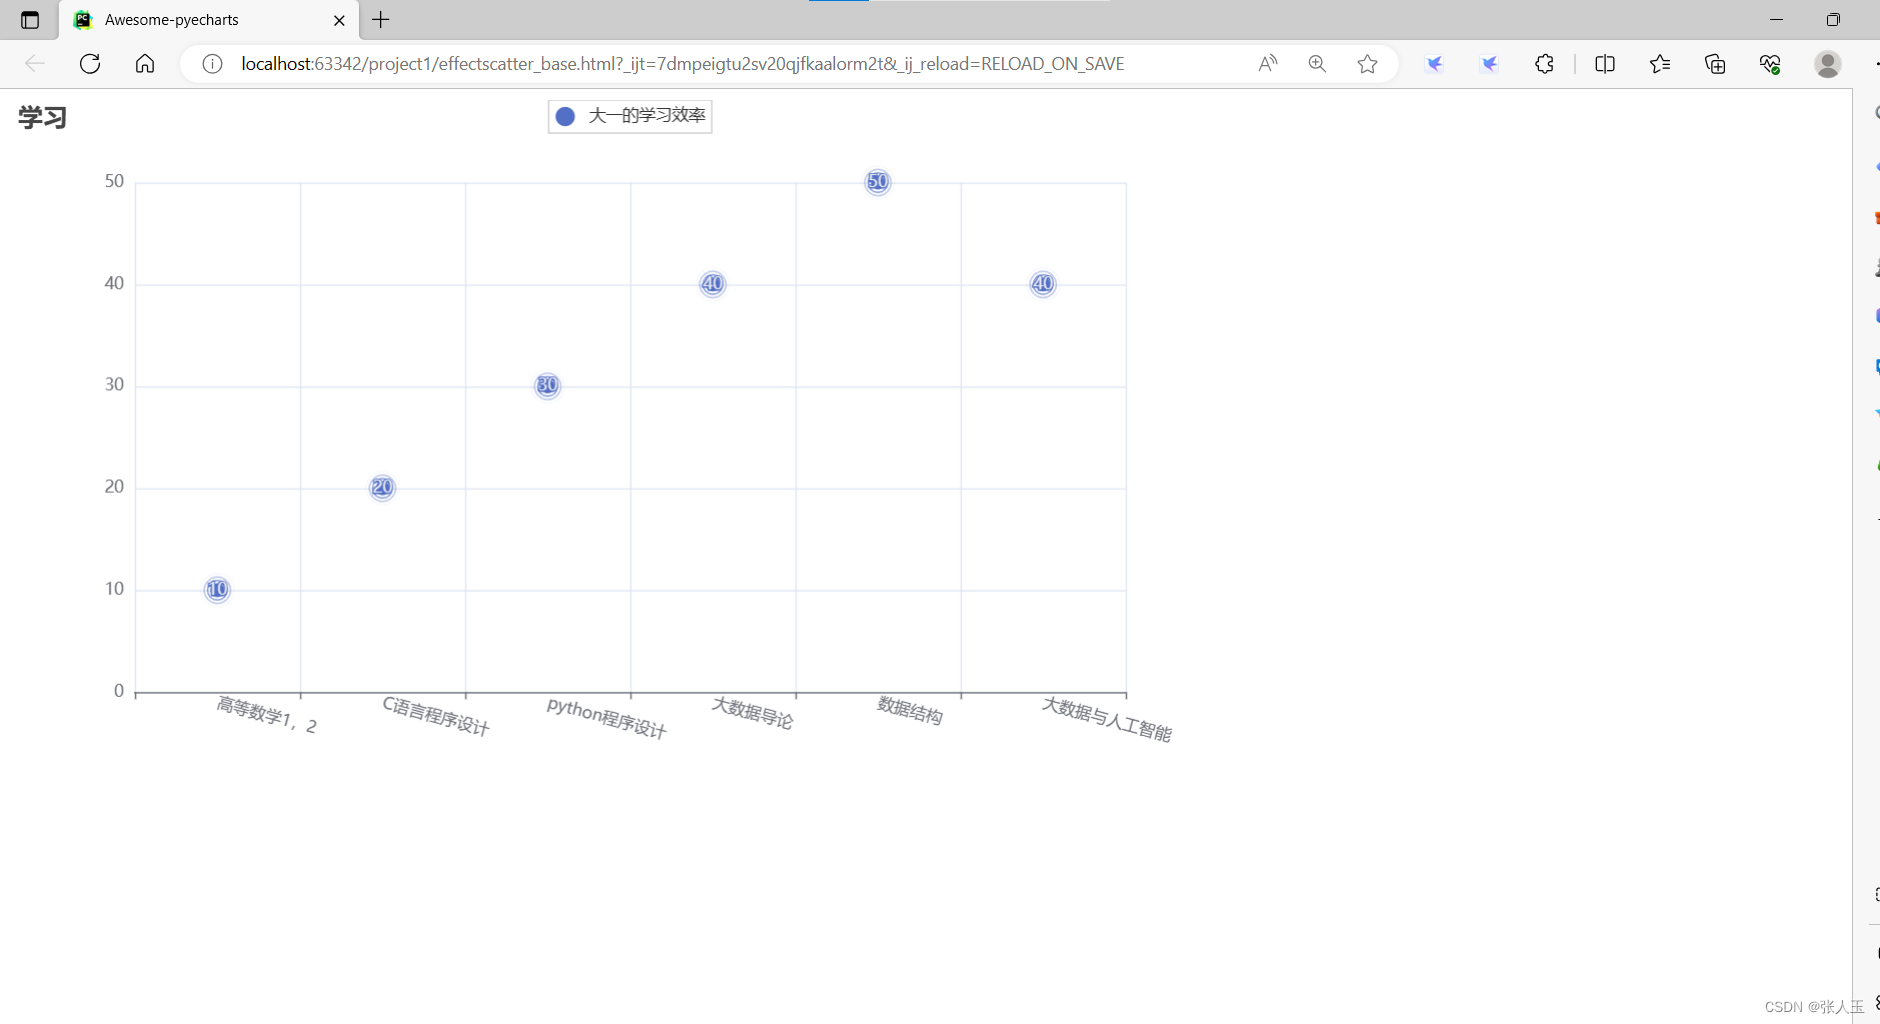Open tab actions menu icon
1880x1024 pixels.
(x=30, y=20)
